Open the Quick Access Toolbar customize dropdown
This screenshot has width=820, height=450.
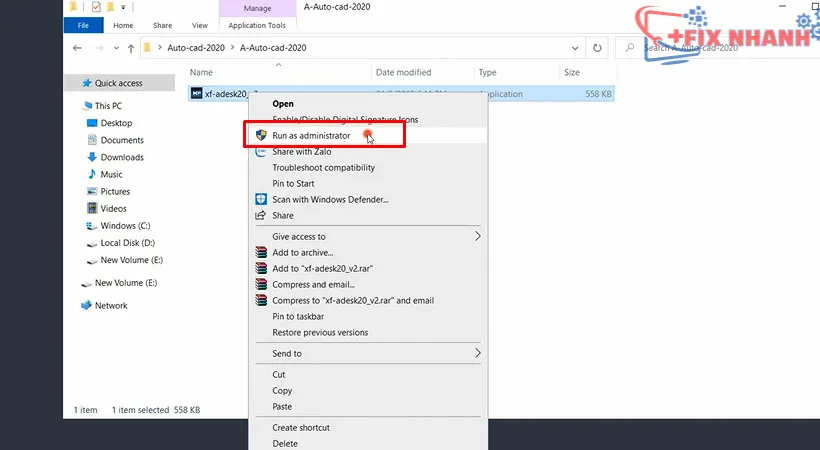[x=123, y=7]
